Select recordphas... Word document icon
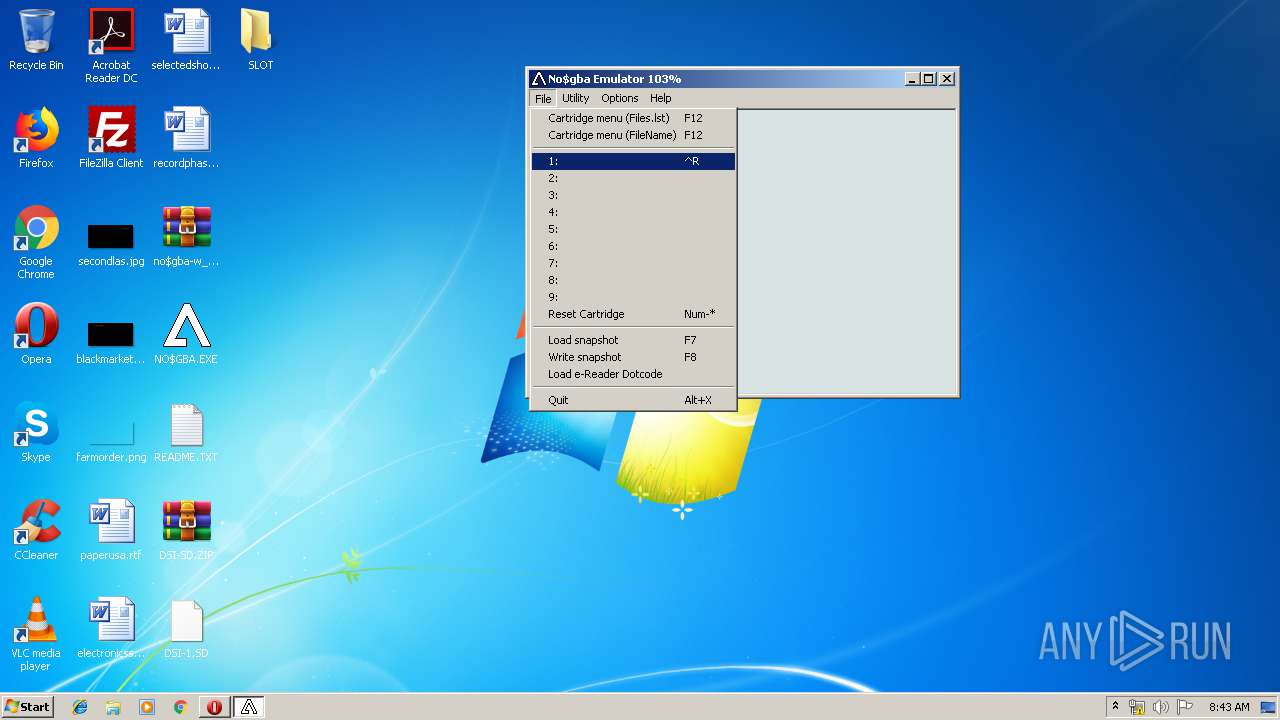Screen dimensions: 1280x720 186,138
